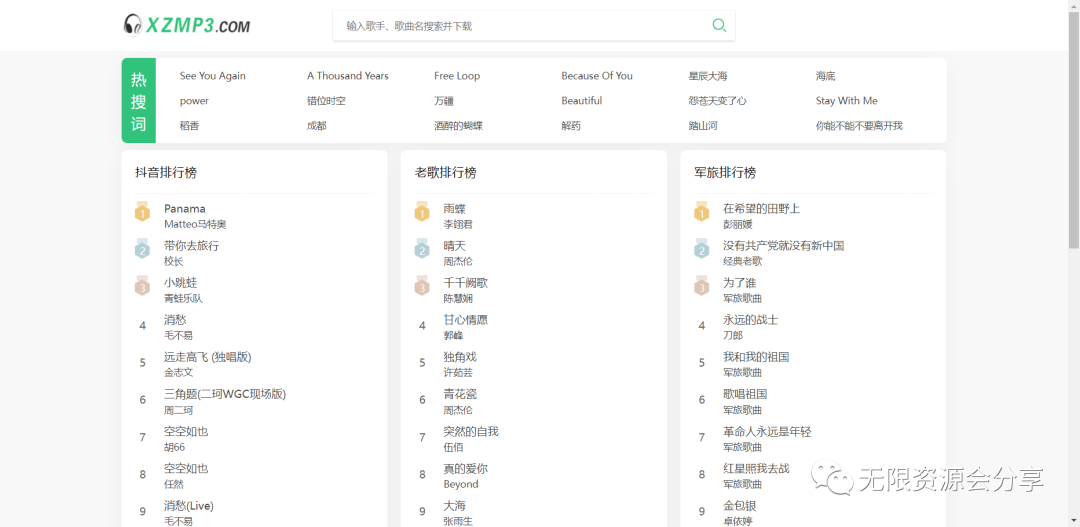Viewport: 1080px width, 527px height.
Task: Open hot search 错位时空
Action: (x=326, y=101)
